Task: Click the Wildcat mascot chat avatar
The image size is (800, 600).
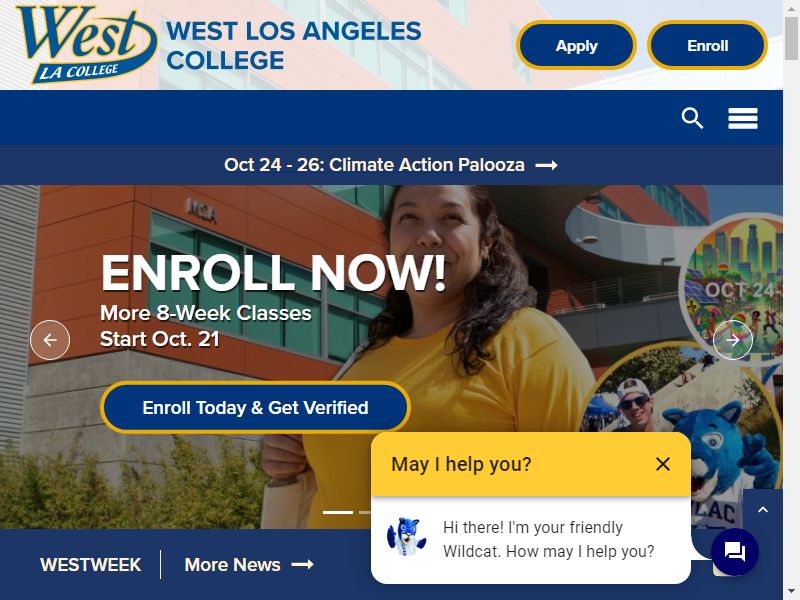Action: [x=404, y=538]
